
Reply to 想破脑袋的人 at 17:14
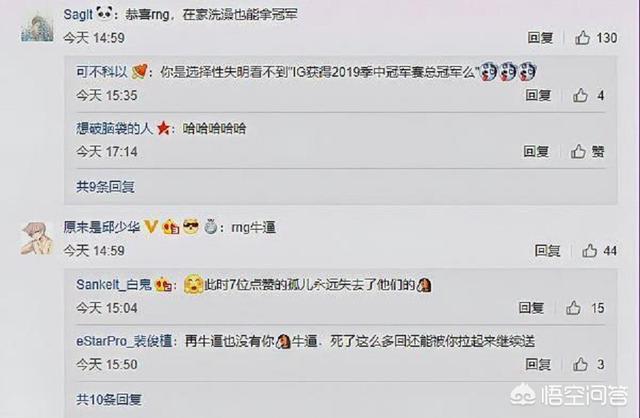click(x=536, y=152)
